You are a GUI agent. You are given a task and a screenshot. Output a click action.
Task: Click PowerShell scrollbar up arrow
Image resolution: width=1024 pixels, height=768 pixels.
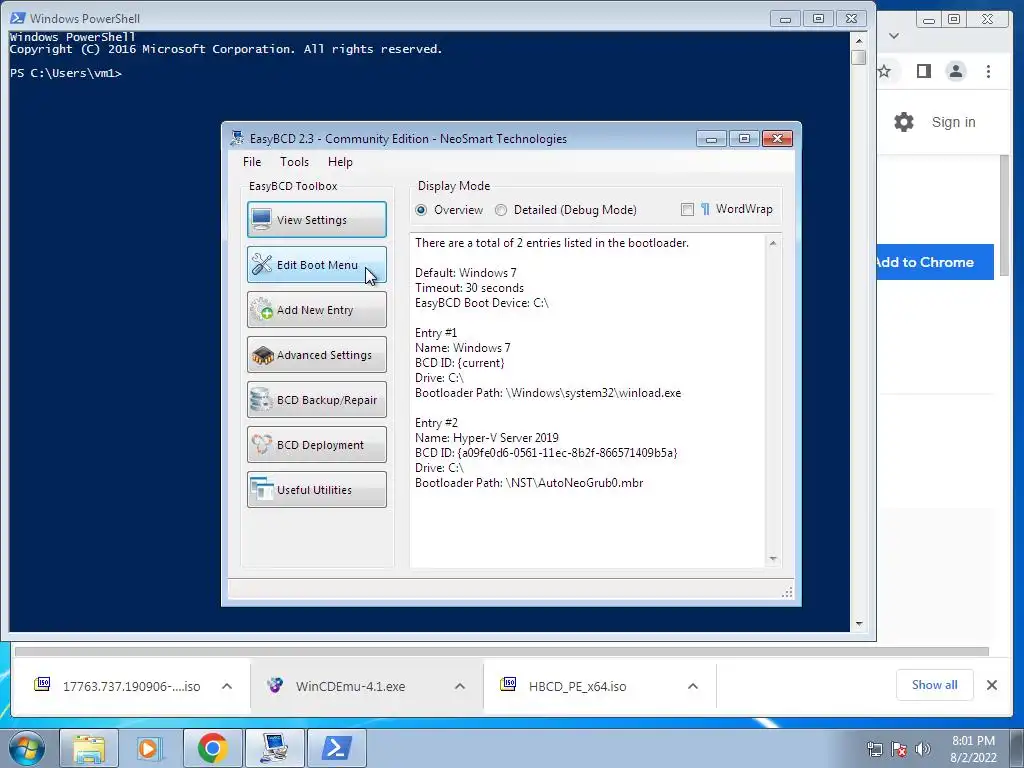(x=859, y=40)
